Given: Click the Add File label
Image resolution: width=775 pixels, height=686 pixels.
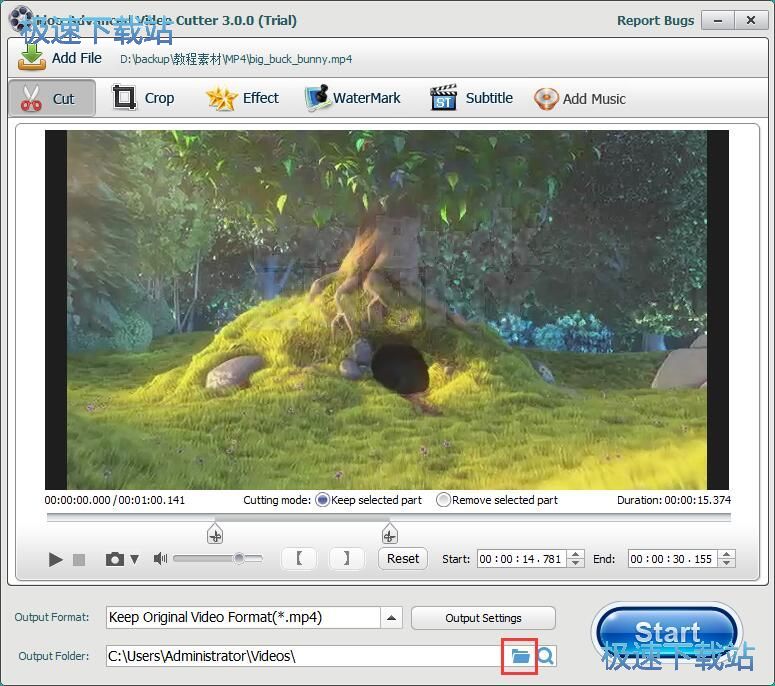Looking at the screenshot, I should pyautogui.click(x=77, y=58).
